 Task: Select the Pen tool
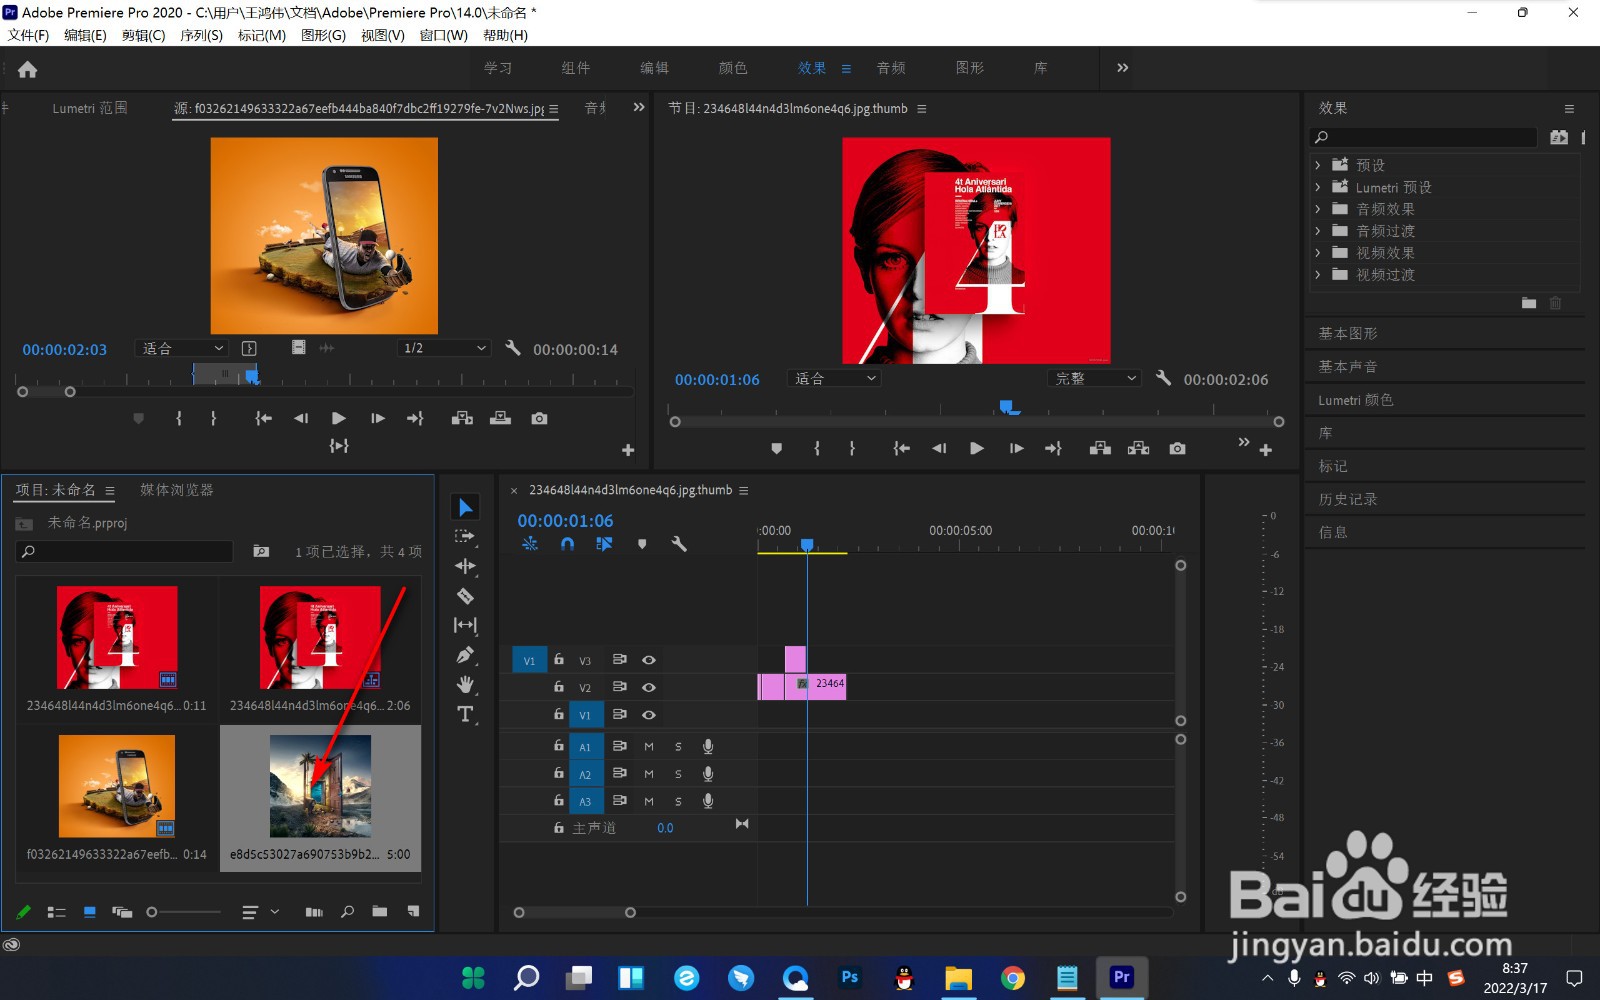click(465, 655)
